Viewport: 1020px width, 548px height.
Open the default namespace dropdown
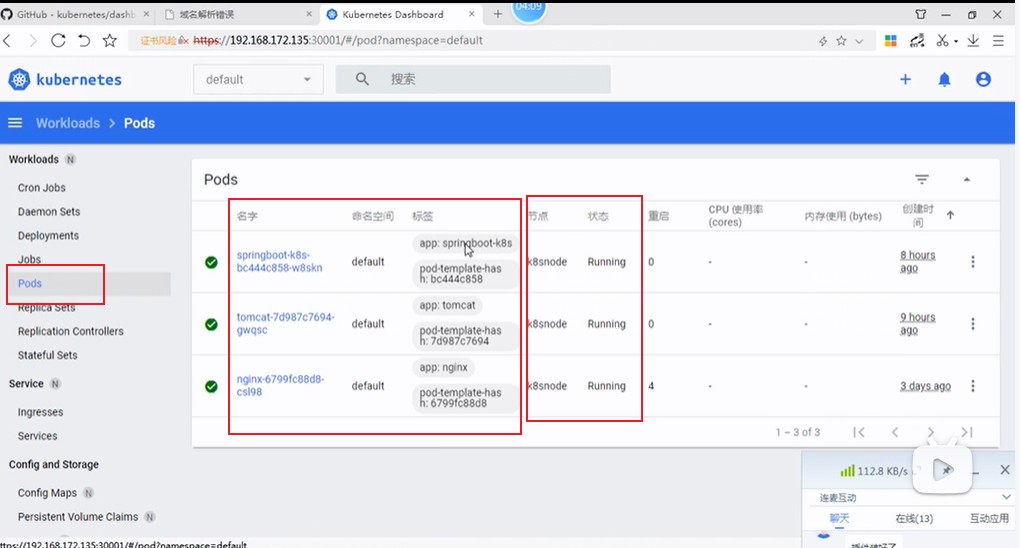[258, 79]
